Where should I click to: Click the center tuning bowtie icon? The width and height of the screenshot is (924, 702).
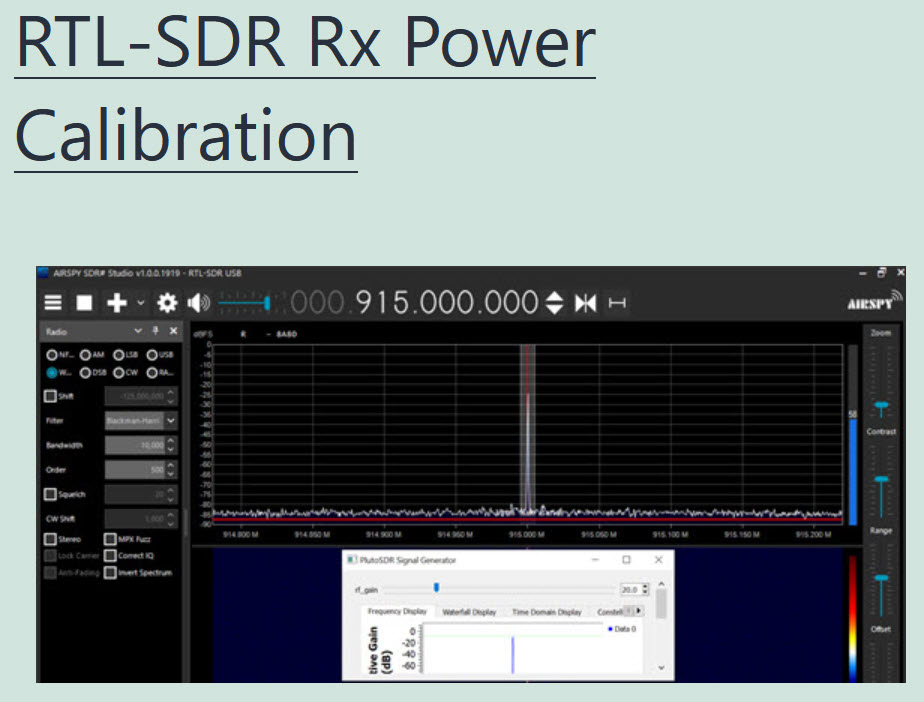[586, 303]
